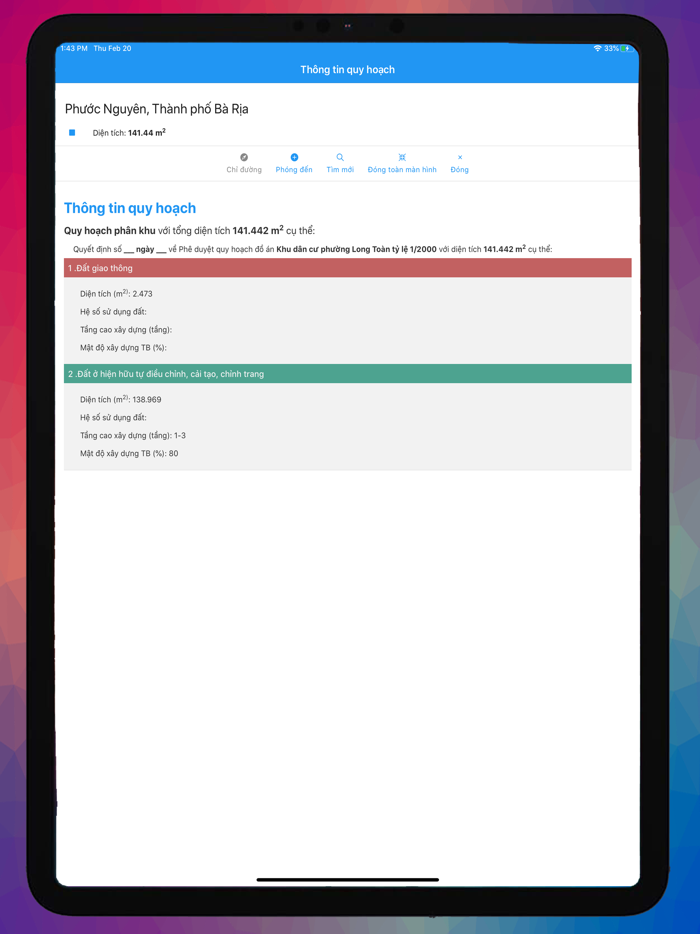The image size is (700, 934).
Task: Click the Thông tin quy hoạch blue section heading
Action: (x=130, y=208)
